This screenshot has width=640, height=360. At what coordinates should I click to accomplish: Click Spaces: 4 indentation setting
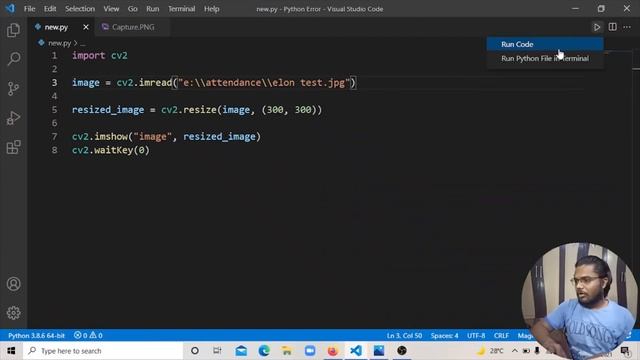pyautogui.click(x=444, y=336)
